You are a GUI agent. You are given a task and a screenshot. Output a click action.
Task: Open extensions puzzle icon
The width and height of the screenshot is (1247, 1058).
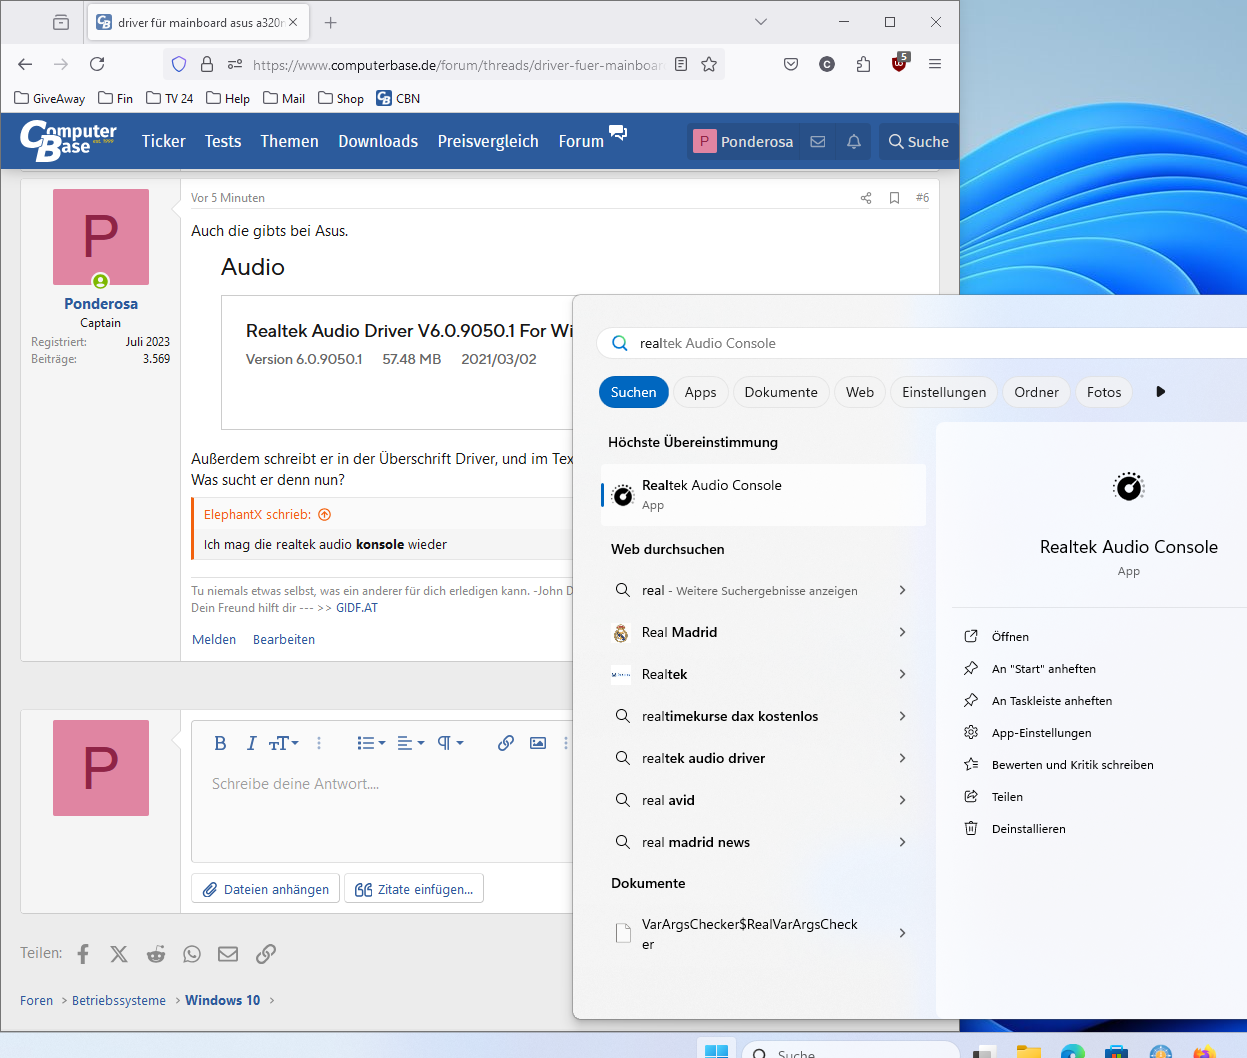point(863,64)
